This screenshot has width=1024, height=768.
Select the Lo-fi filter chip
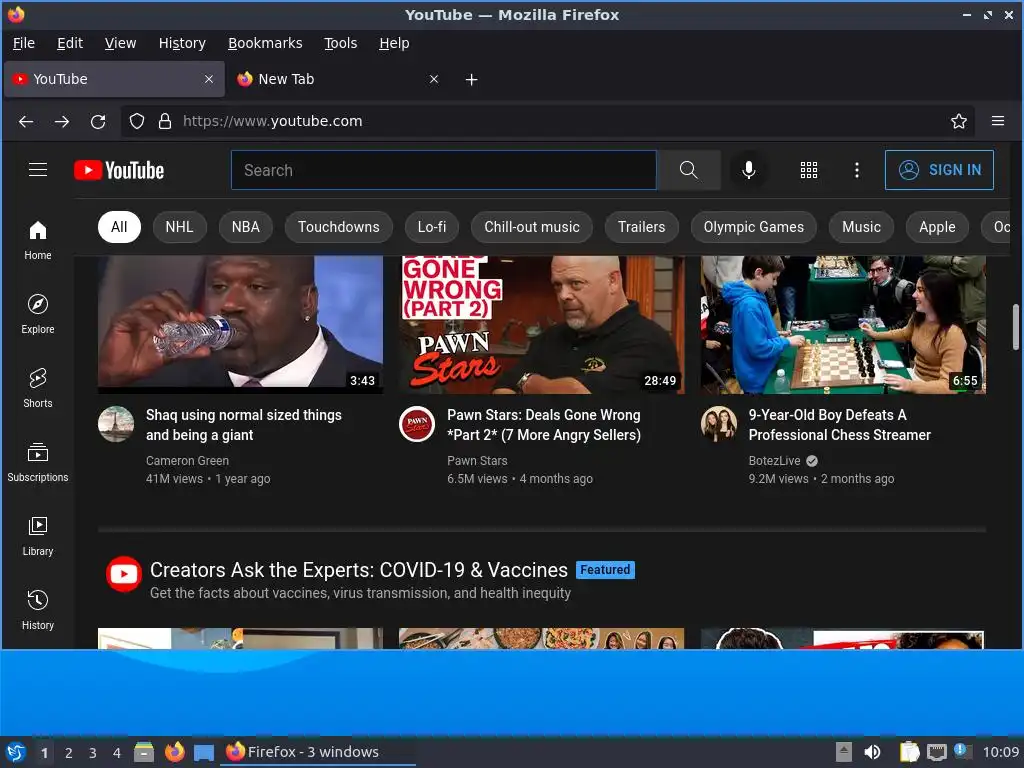432,227
